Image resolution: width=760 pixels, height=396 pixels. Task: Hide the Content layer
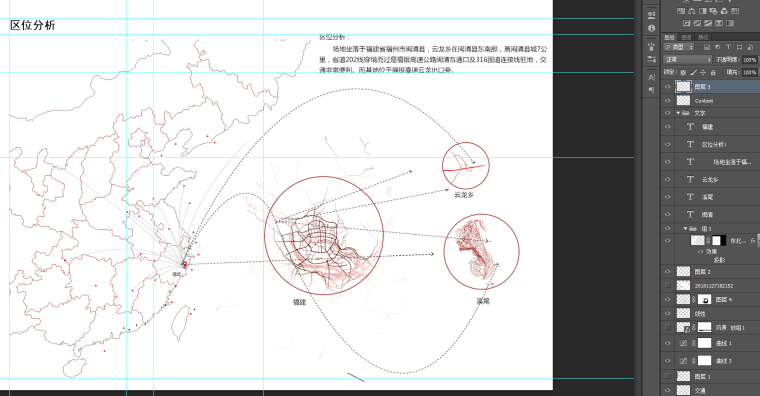pyautogui.click(x=667, y=101)
